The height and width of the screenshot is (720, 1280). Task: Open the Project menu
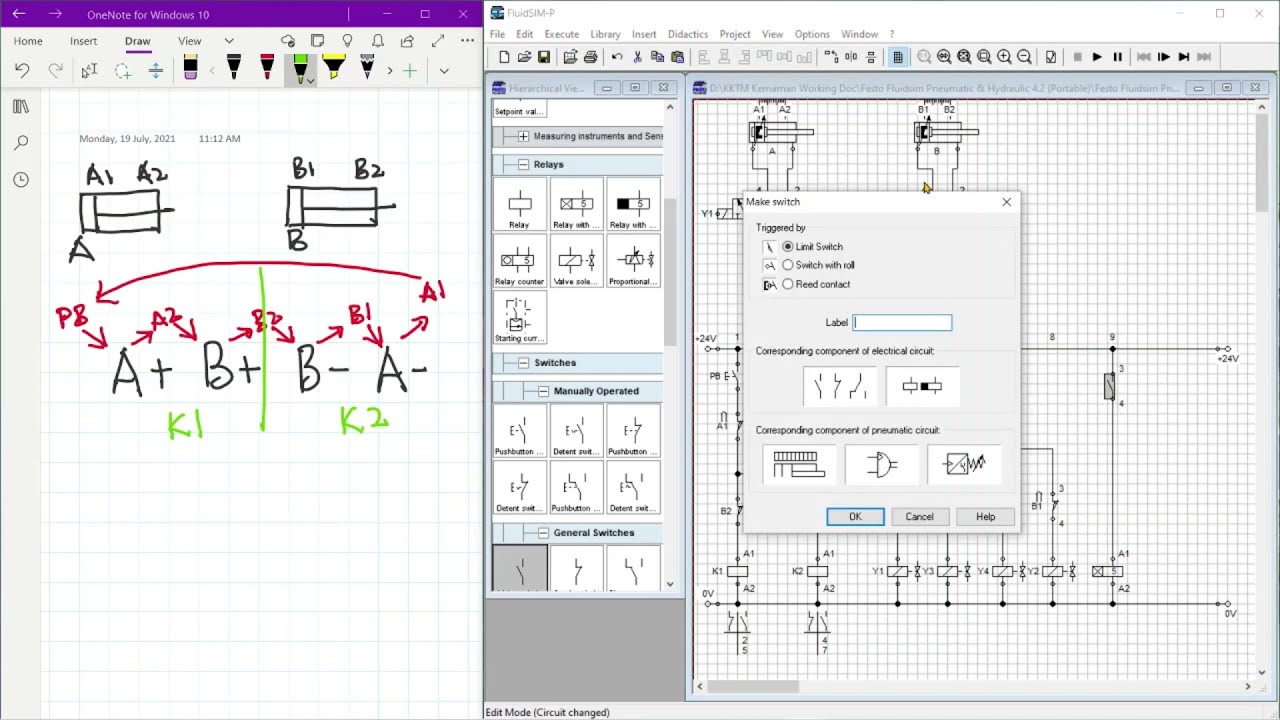(735, 34)
